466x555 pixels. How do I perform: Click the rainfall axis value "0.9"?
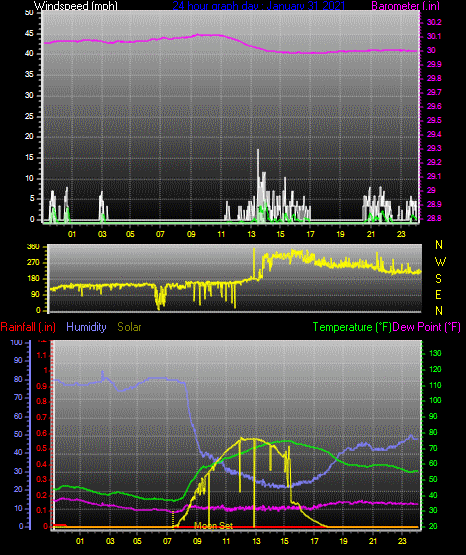42,386
